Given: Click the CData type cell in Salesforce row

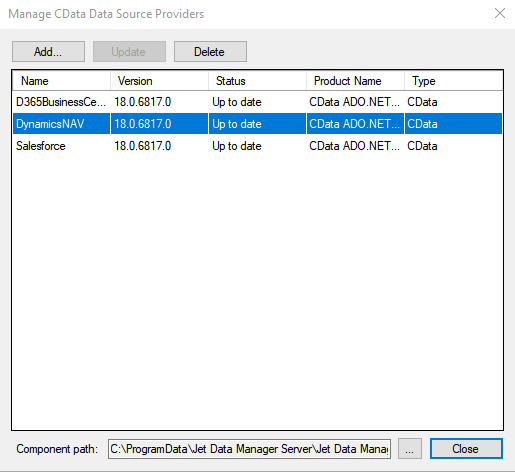Looking at the screenshot, I should [x=422, y=146].
